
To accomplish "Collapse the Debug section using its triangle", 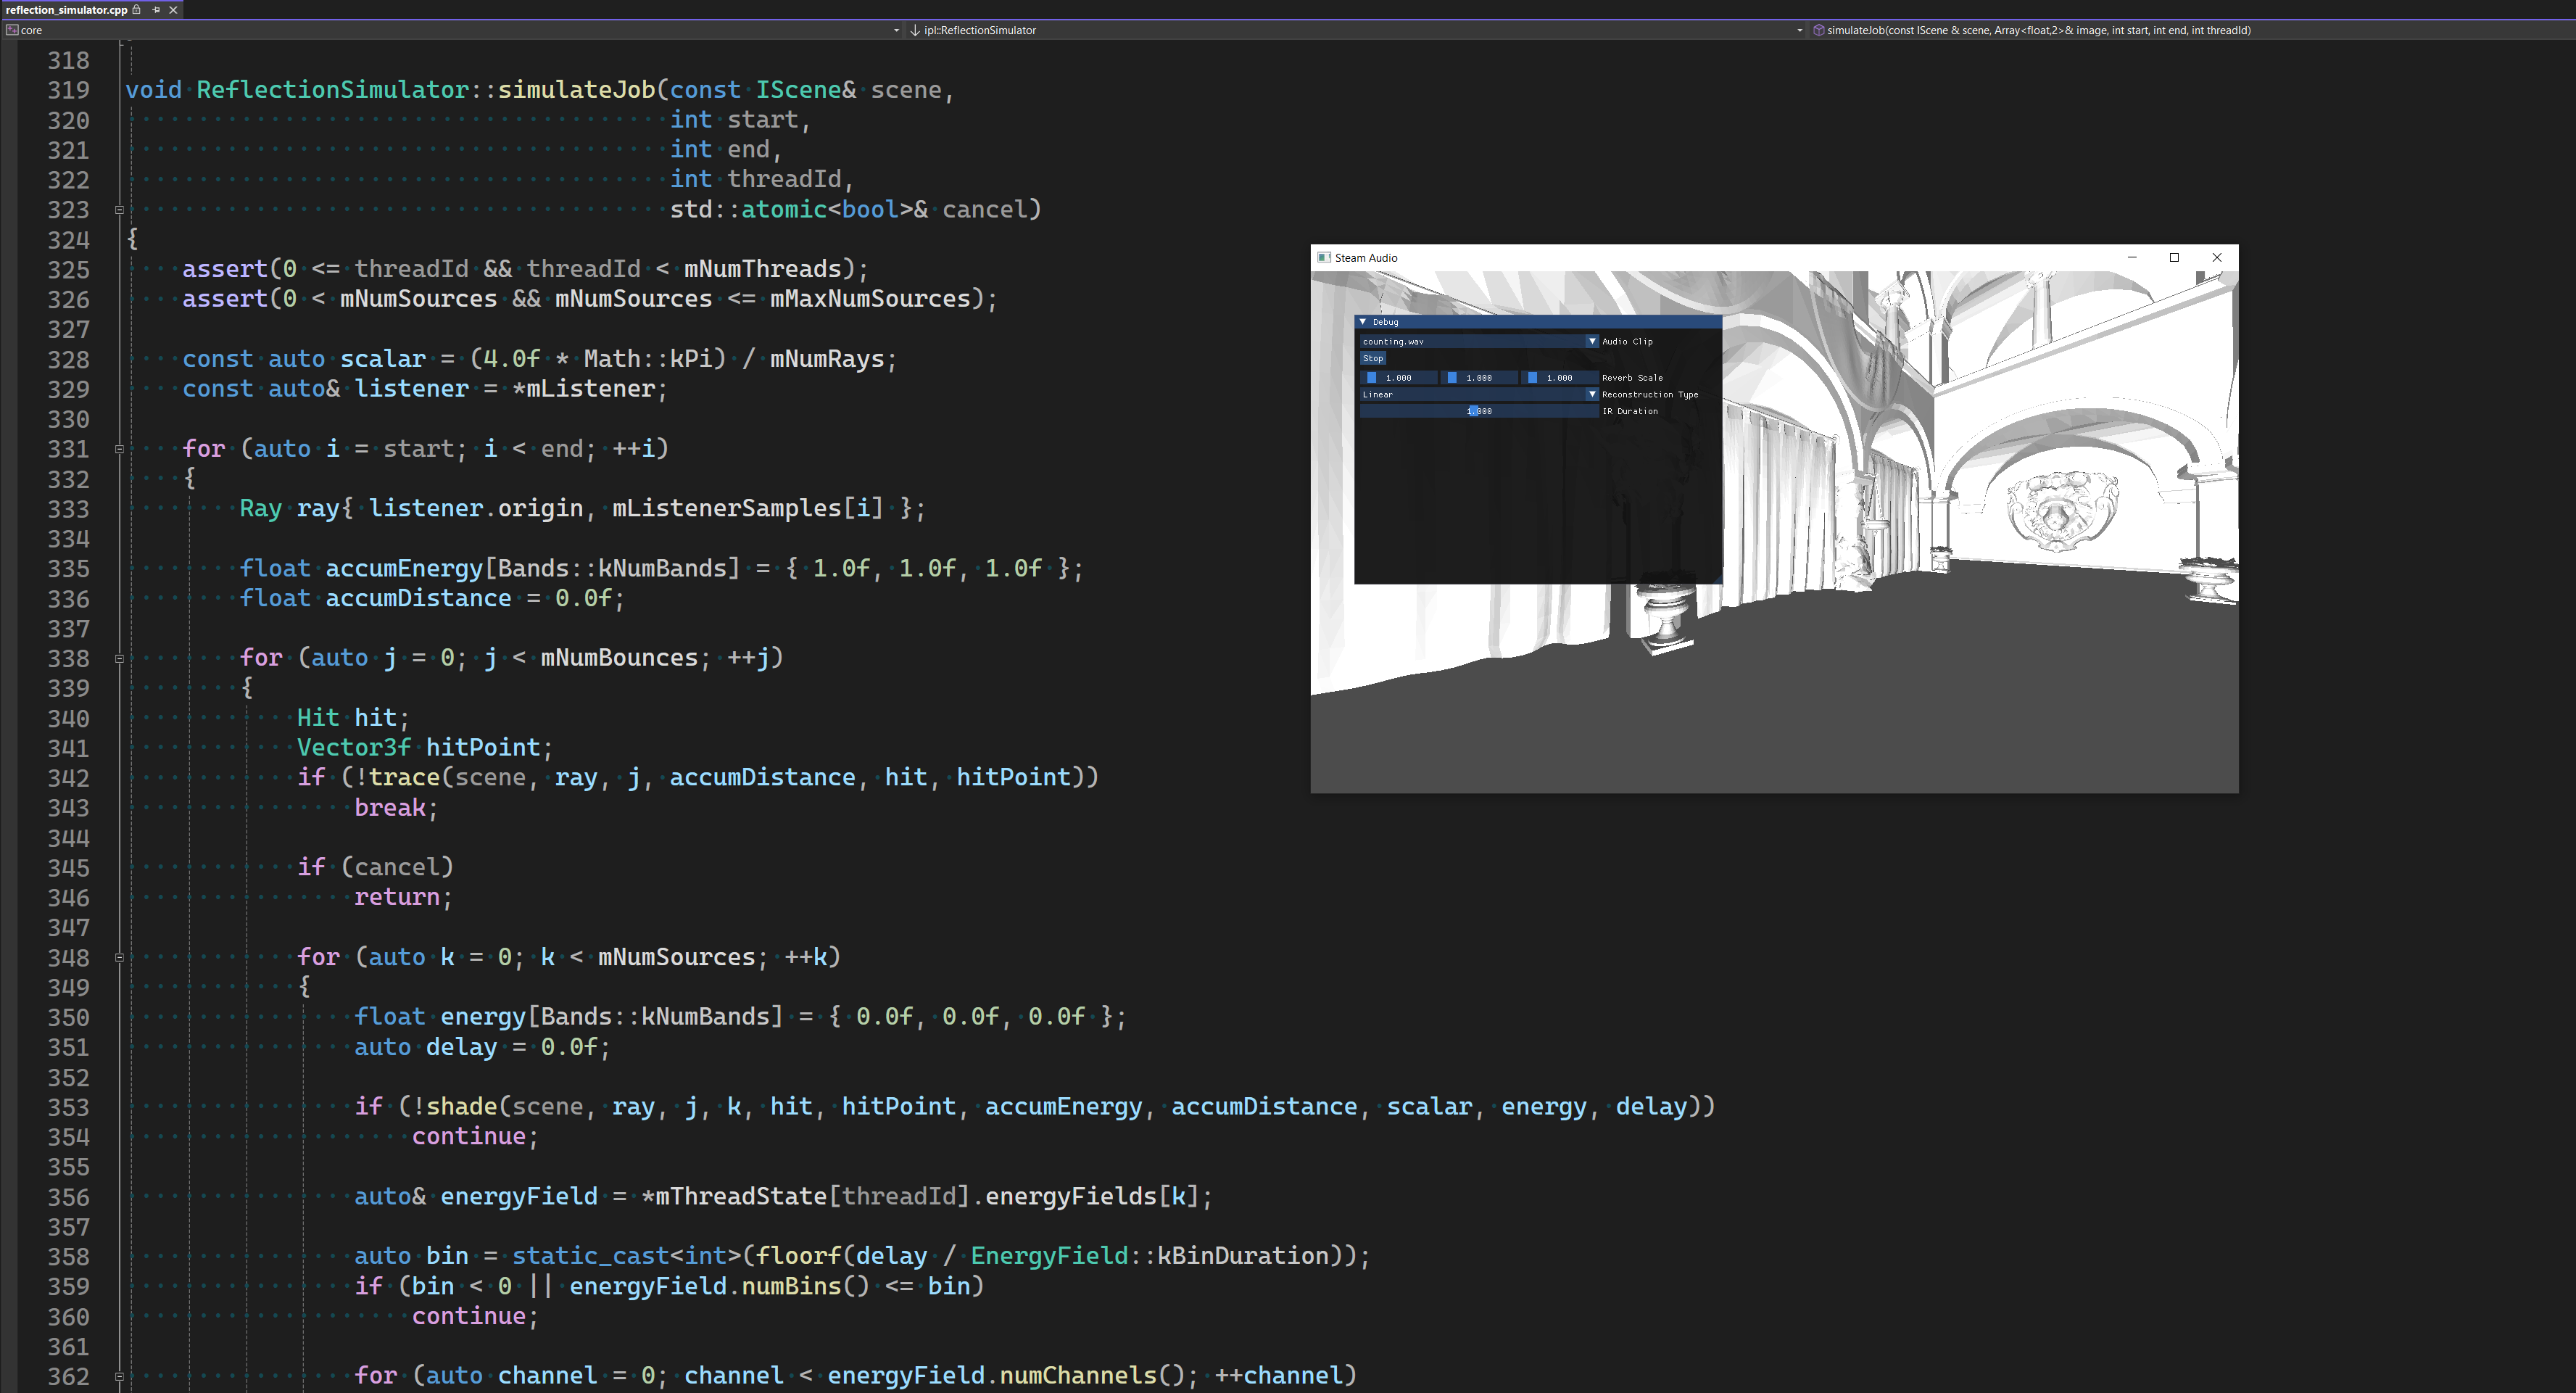I will tap(1363, 322).
